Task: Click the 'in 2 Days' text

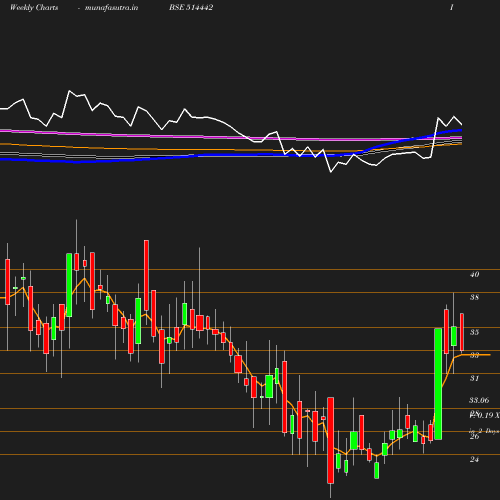Action: pyautogui.click(x=484, y=431)
